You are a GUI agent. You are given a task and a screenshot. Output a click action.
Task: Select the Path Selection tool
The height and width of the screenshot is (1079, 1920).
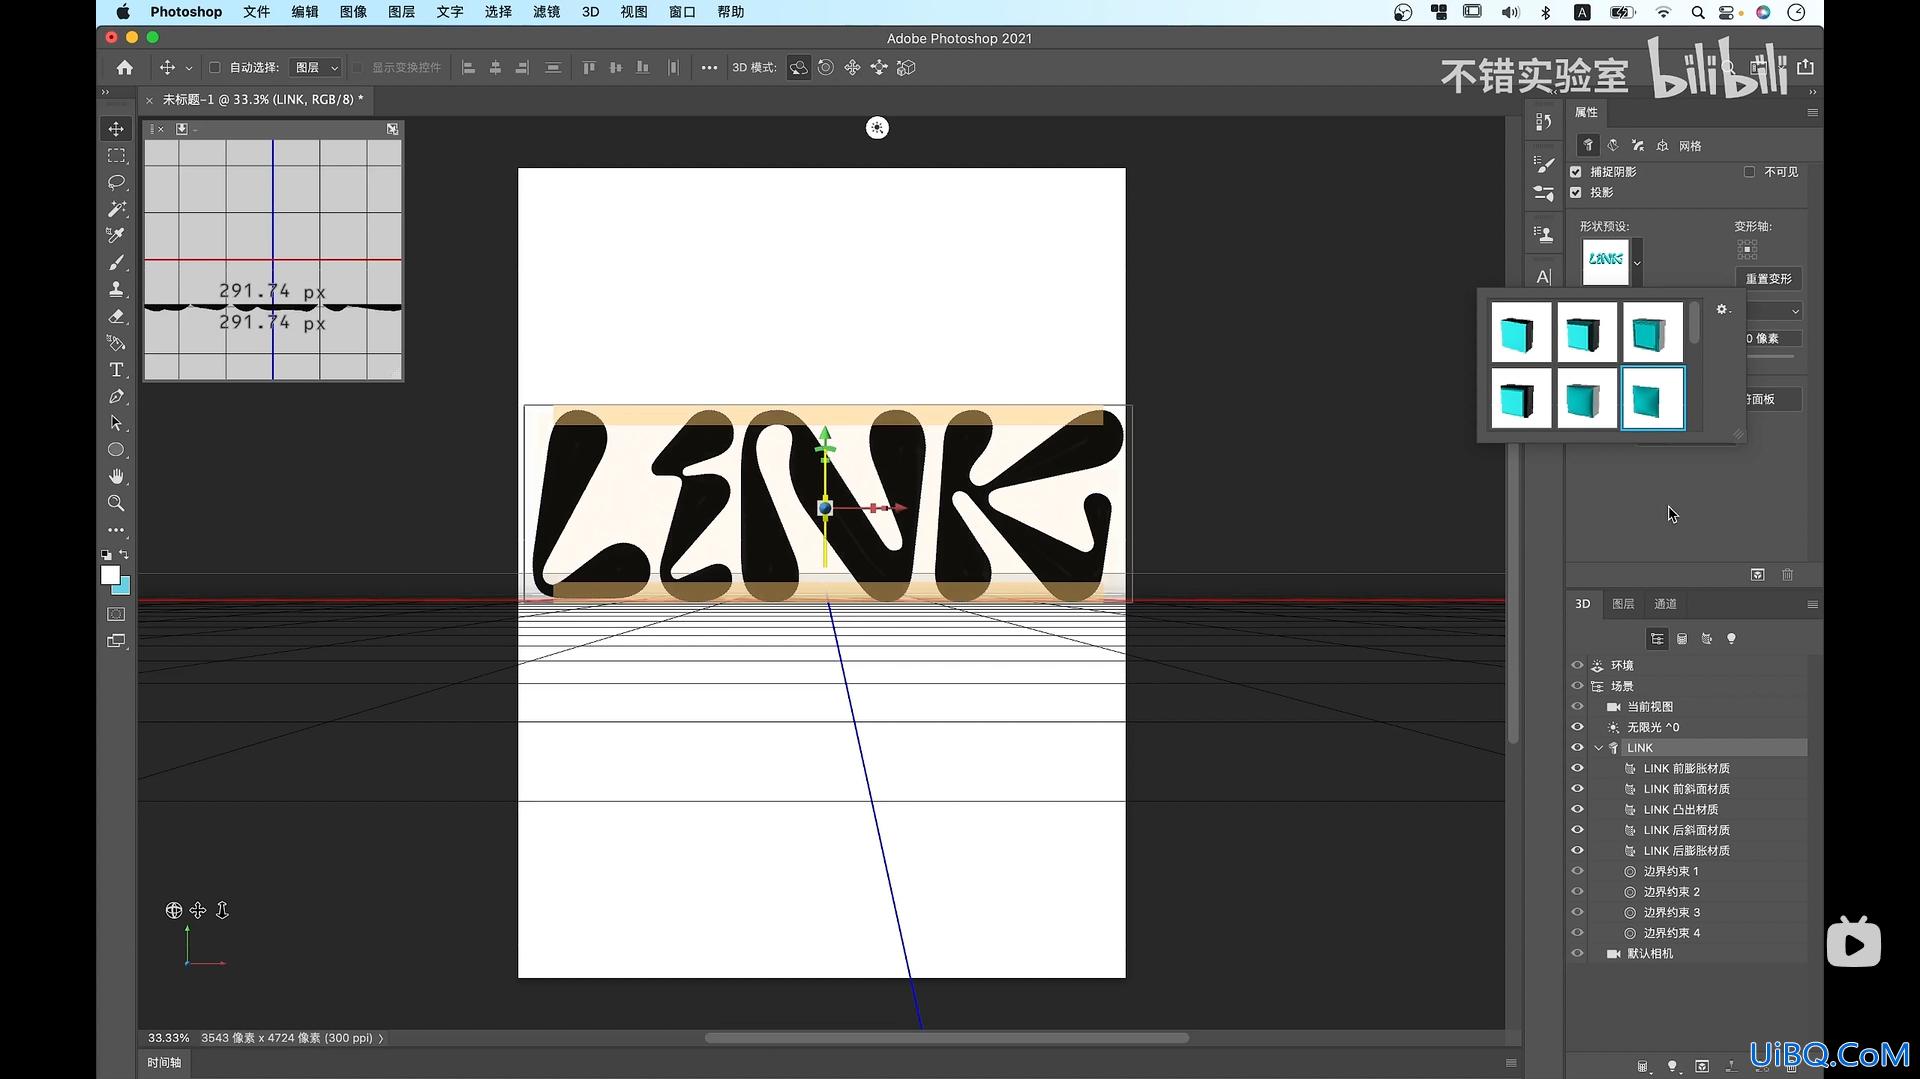pyautogui.click(x=116, y=423)
